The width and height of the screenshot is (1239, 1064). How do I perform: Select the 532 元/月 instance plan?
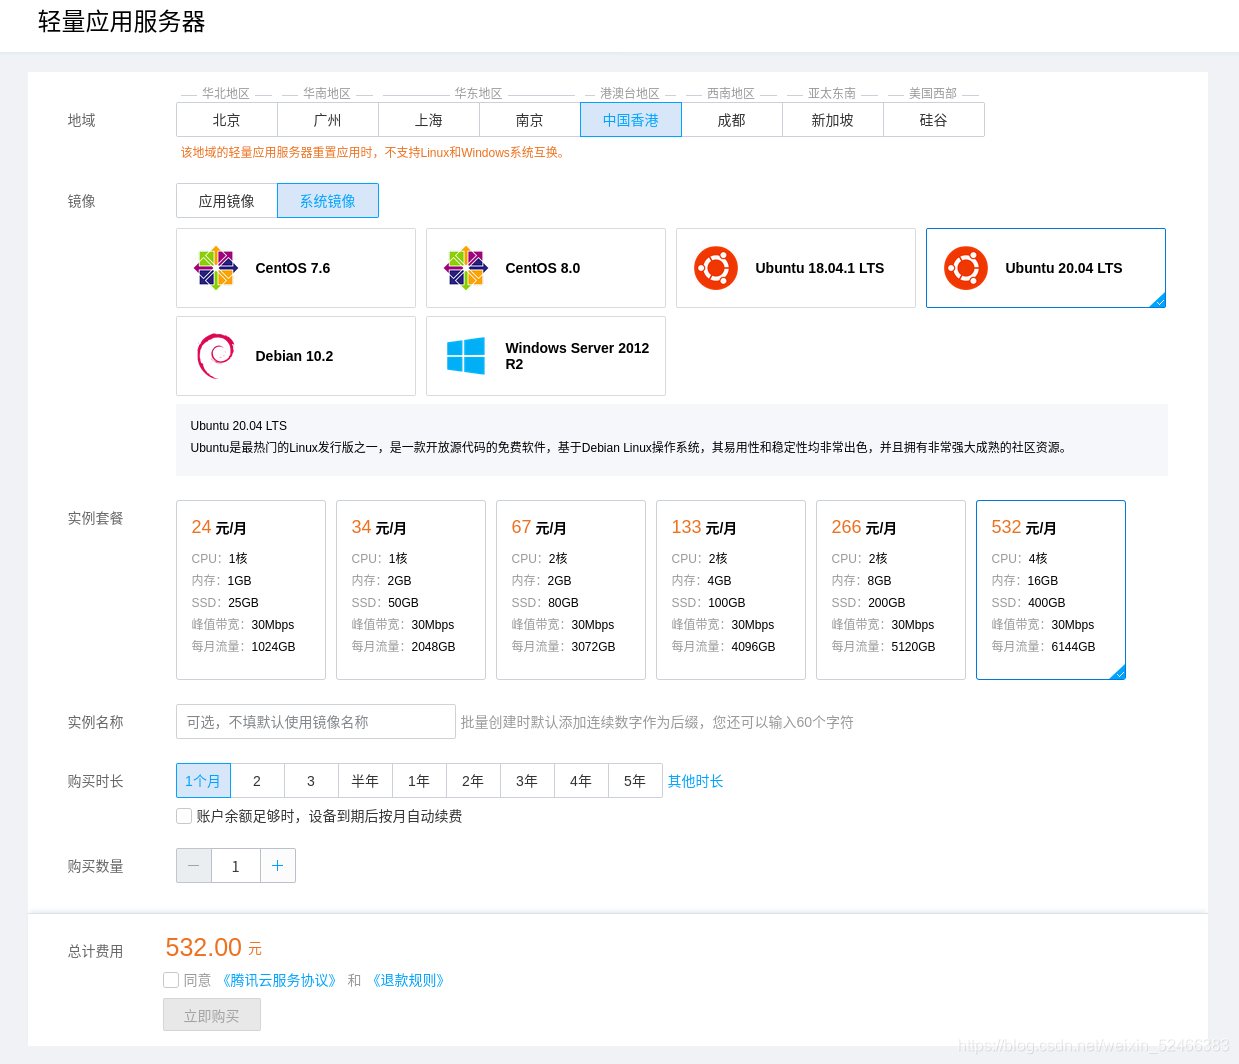click(x=1050, y=589)
